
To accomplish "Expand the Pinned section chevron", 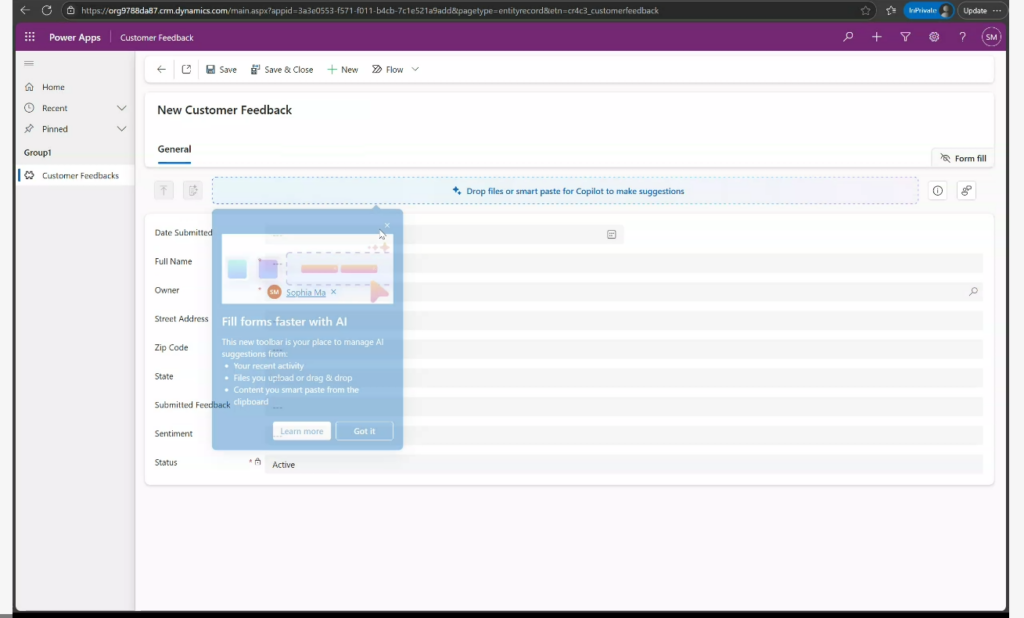I will pos(121,129).
